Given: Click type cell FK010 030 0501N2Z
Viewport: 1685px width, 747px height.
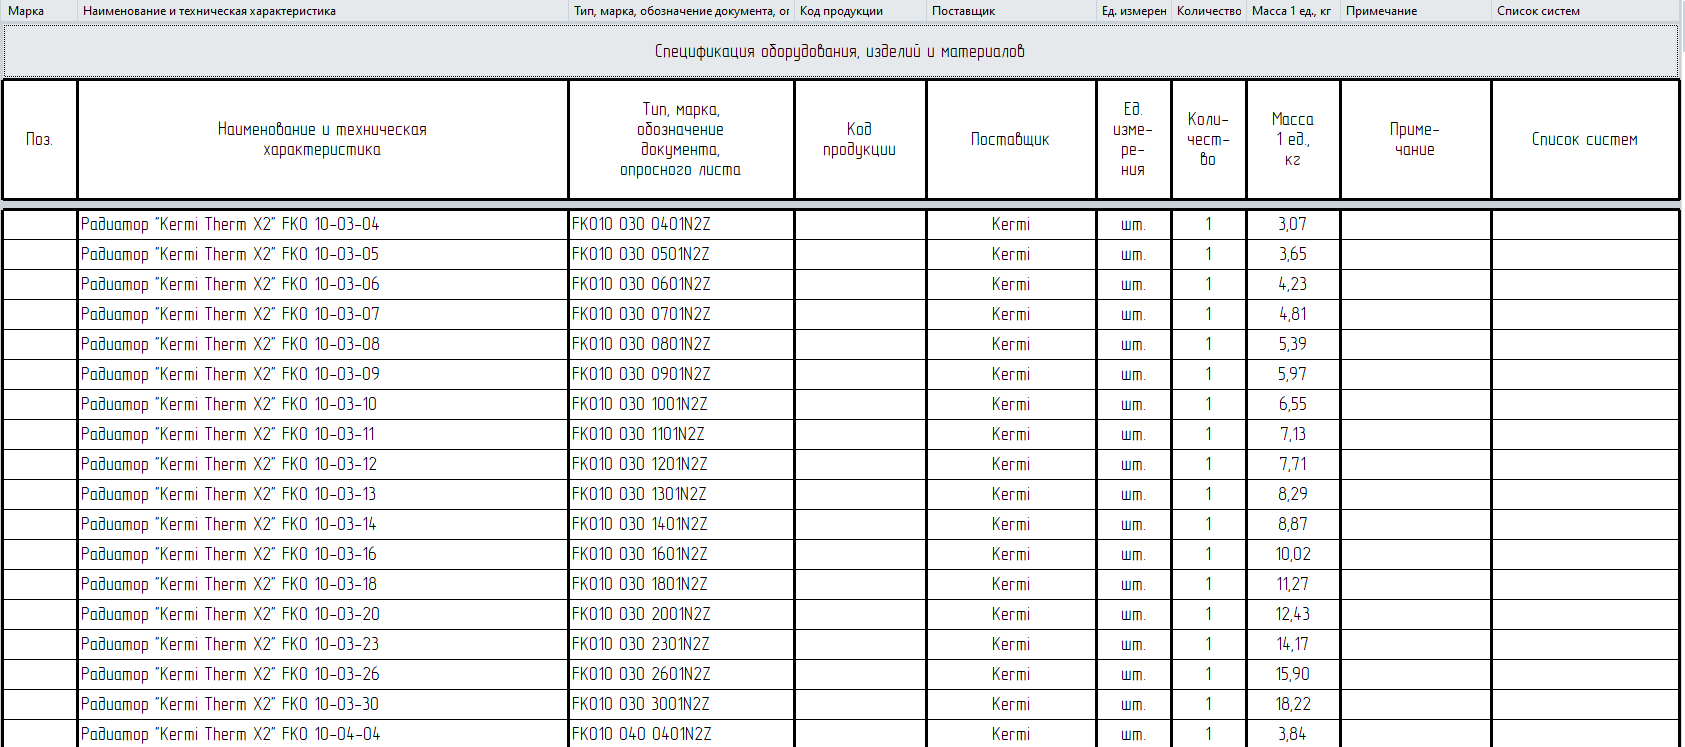Looking at the screenshot, I should 682,254.
